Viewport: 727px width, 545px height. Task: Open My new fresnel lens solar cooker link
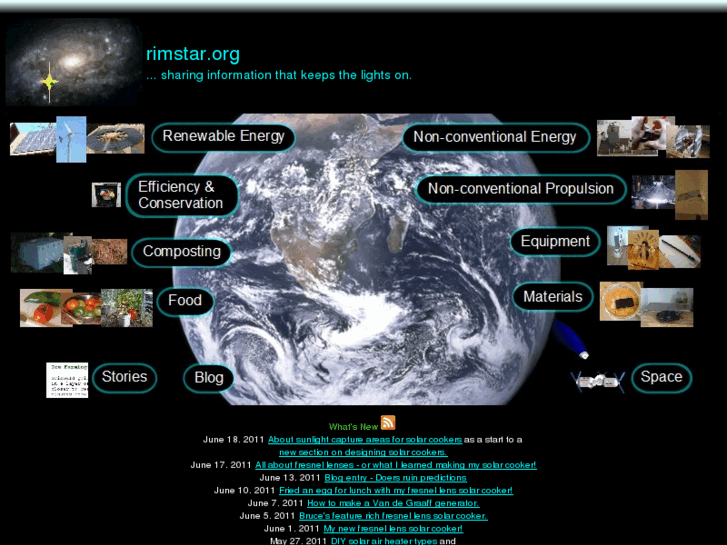pyautogui.click(x=393, y=528)
